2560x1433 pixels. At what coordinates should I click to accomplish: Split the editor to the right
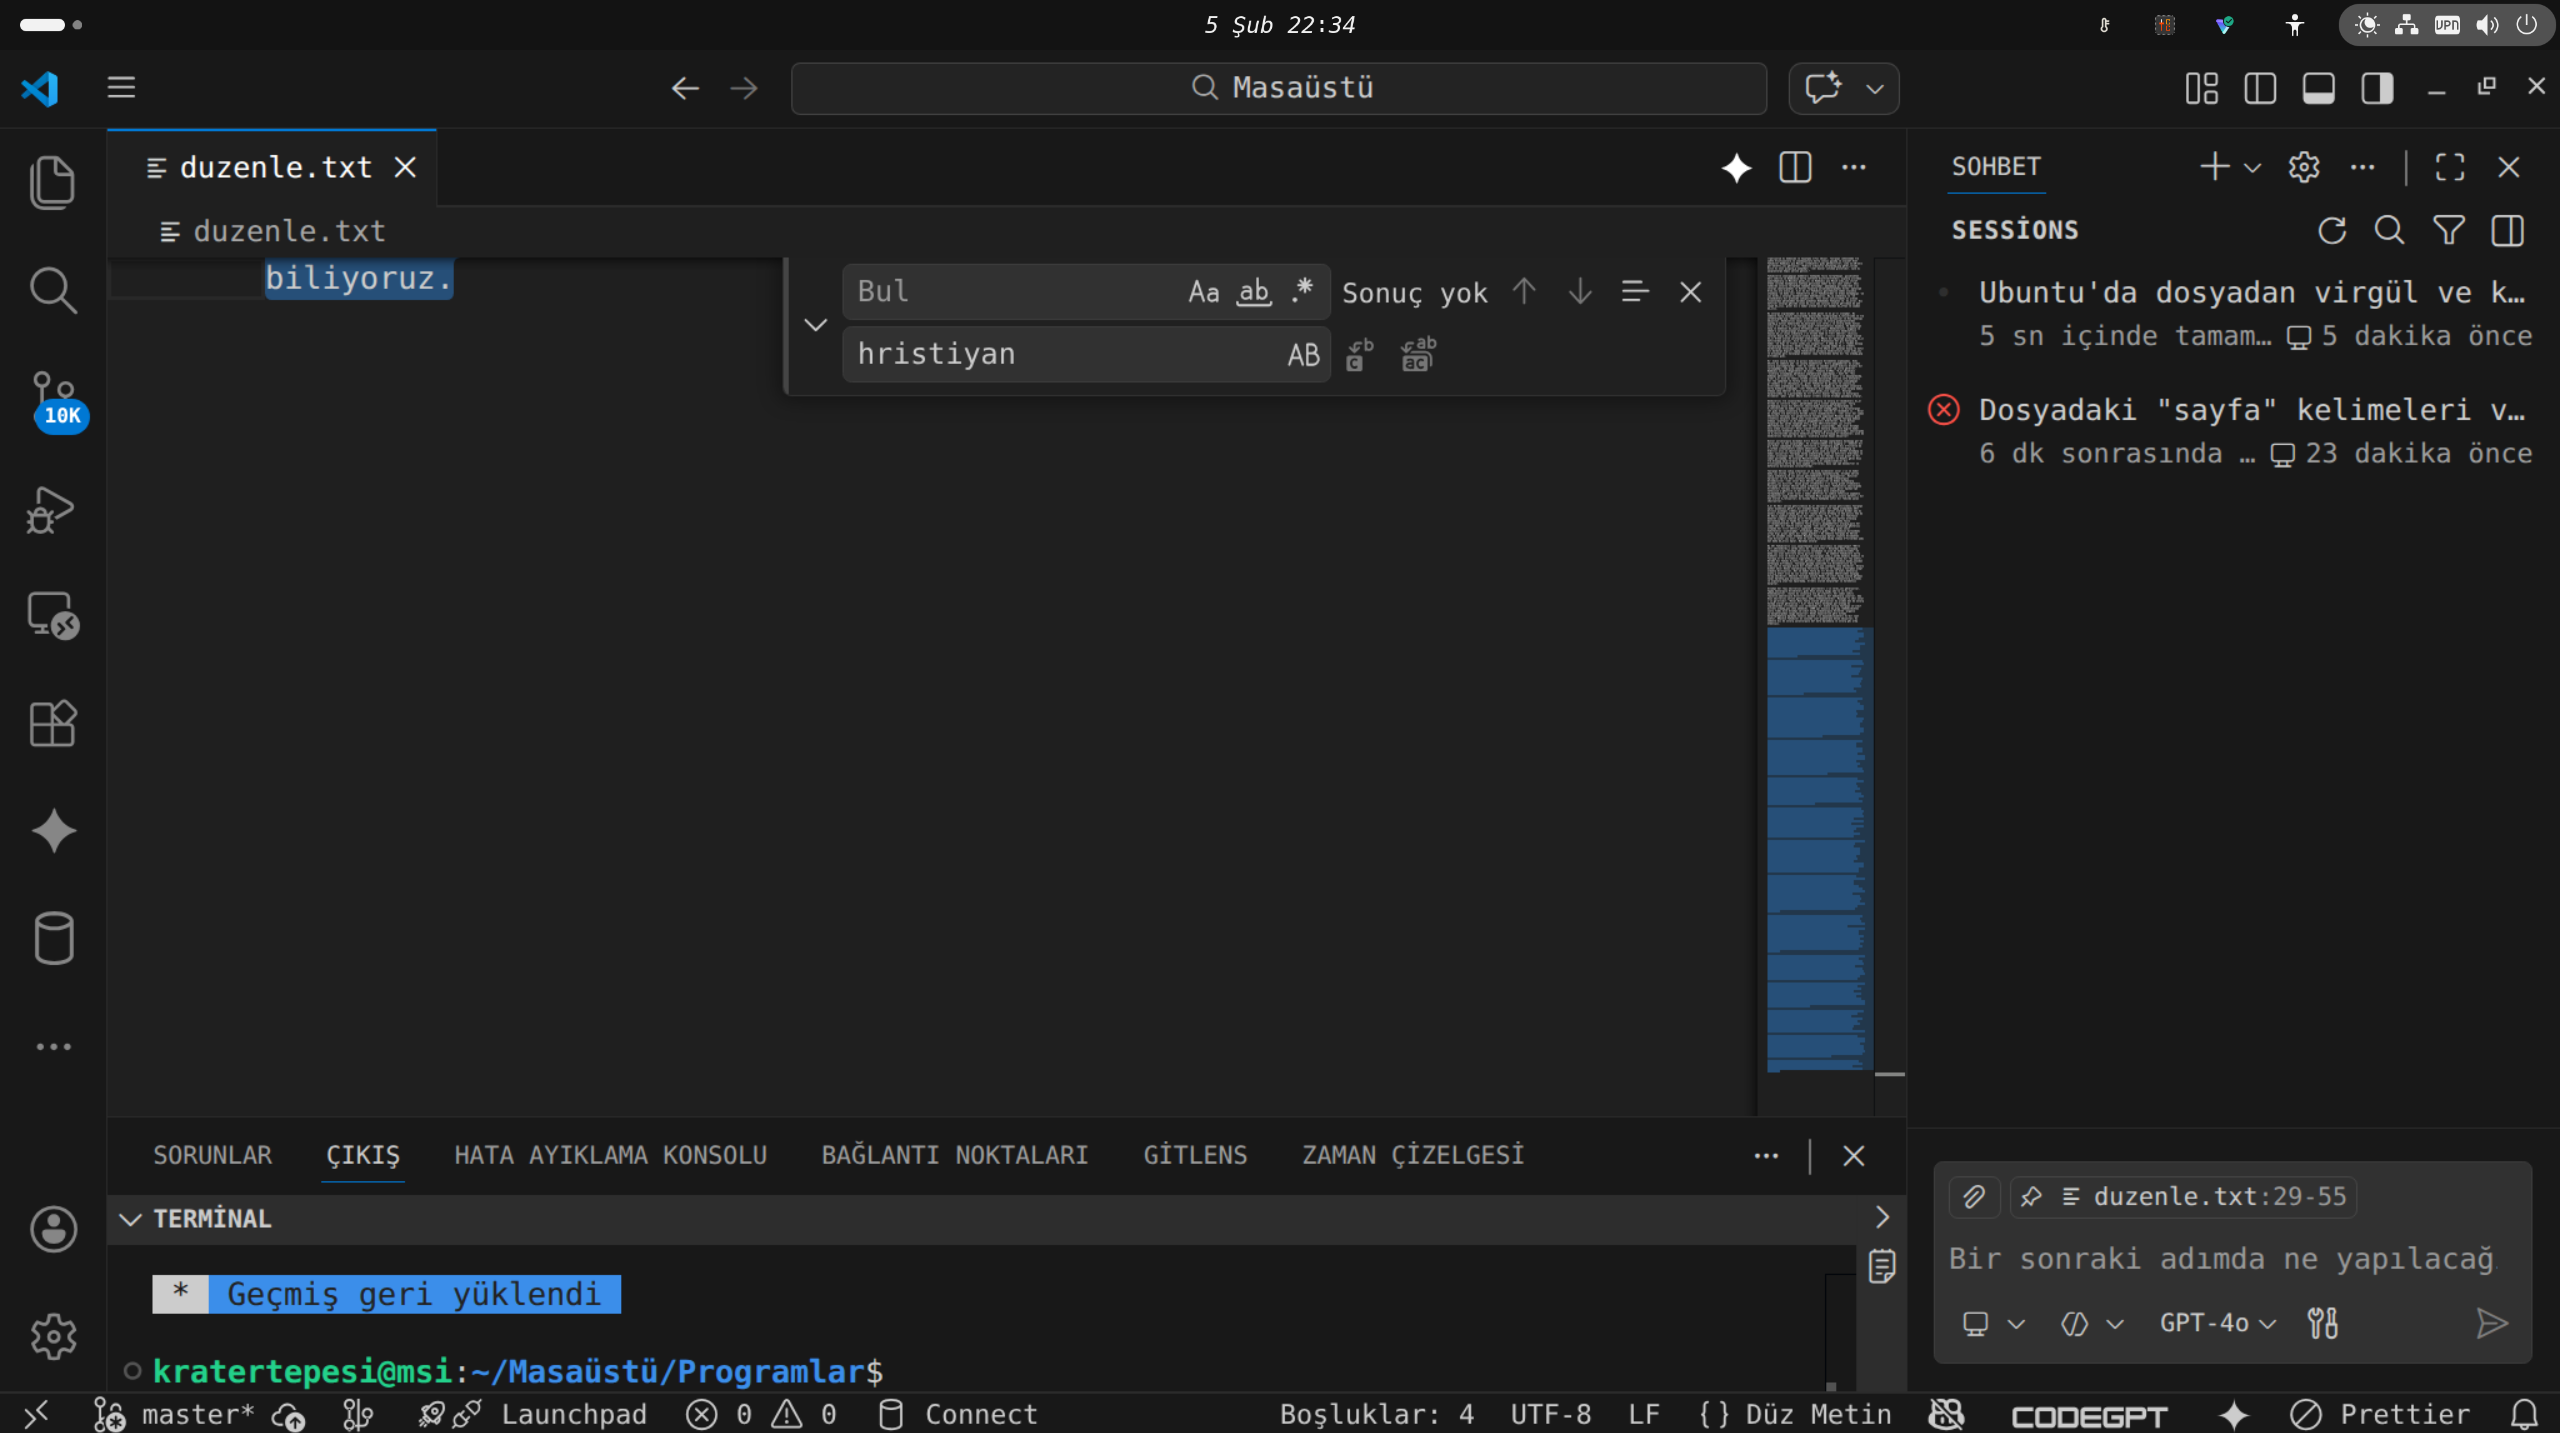click(x=1795, y=167)
